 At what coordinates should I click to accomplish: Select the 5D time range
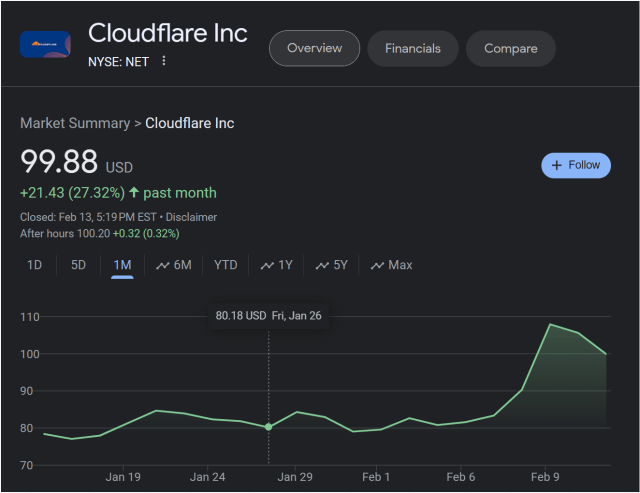78,265
